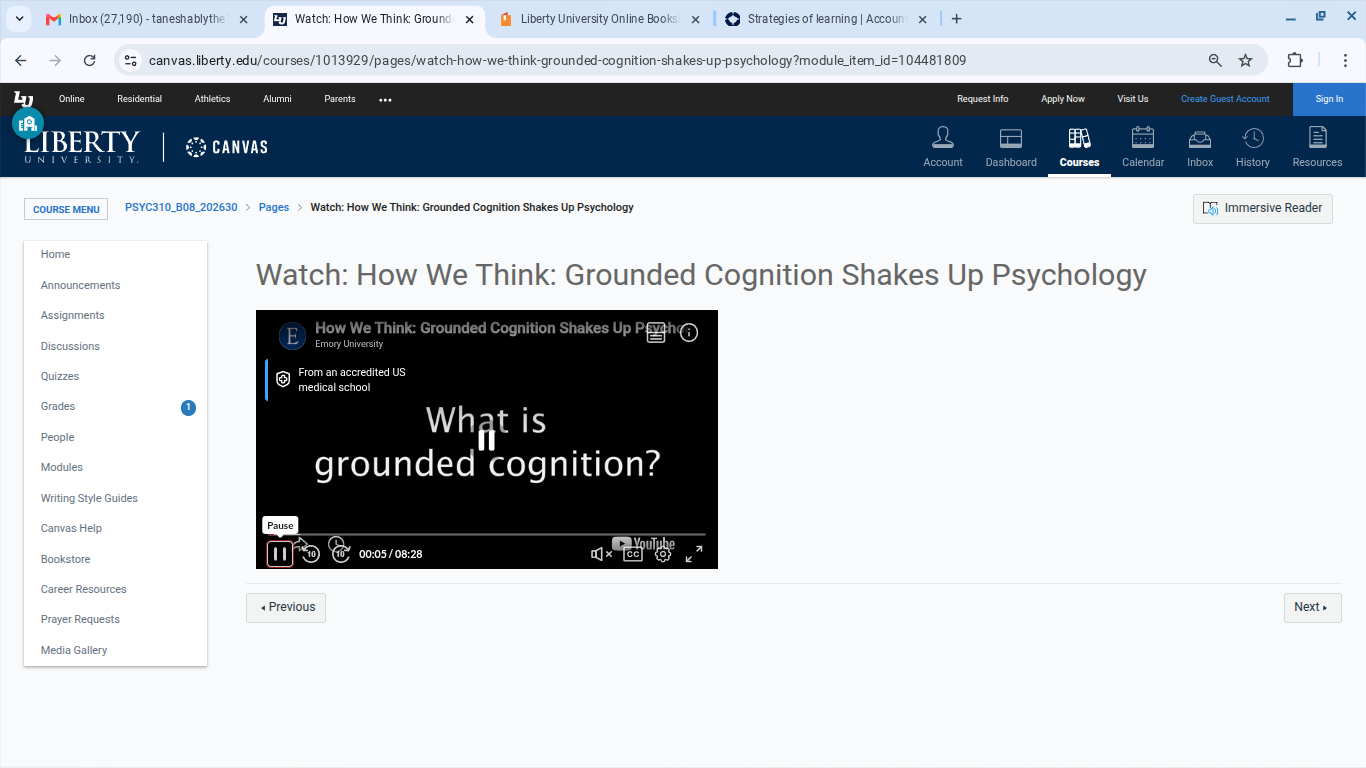Open Resources in Canvas navigation
The image size is (1366, 768).
[x=1317, y=147]
